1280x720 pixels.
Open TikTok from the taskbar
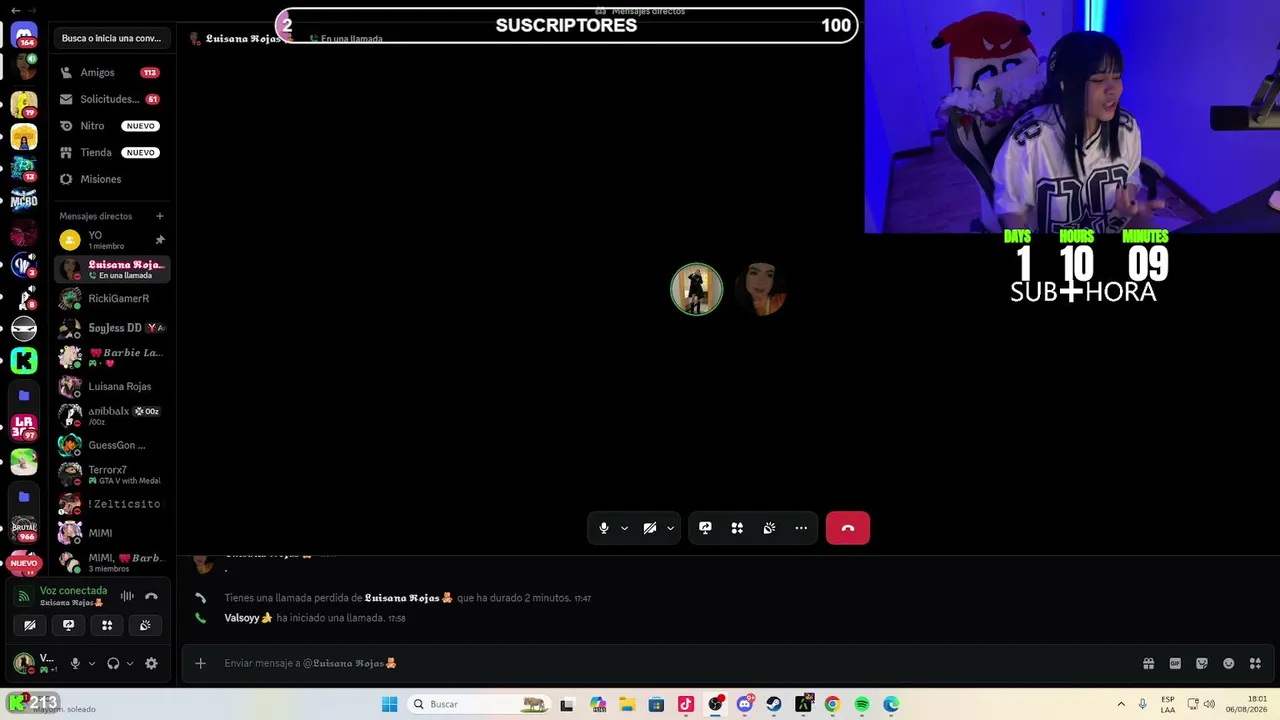click(x=686, y=704)
